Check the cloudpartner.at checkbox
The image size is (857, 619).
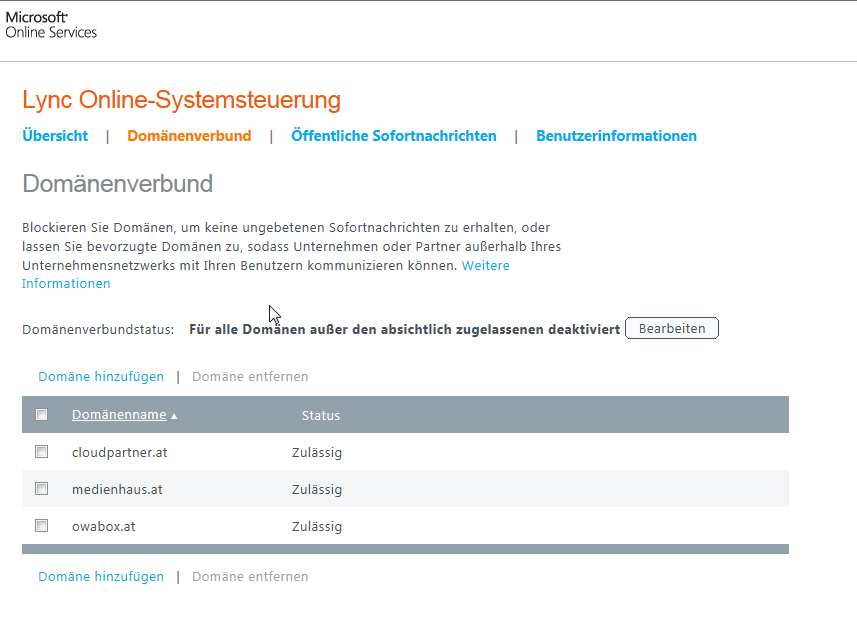pyautogui.click(x=42, y=452)
